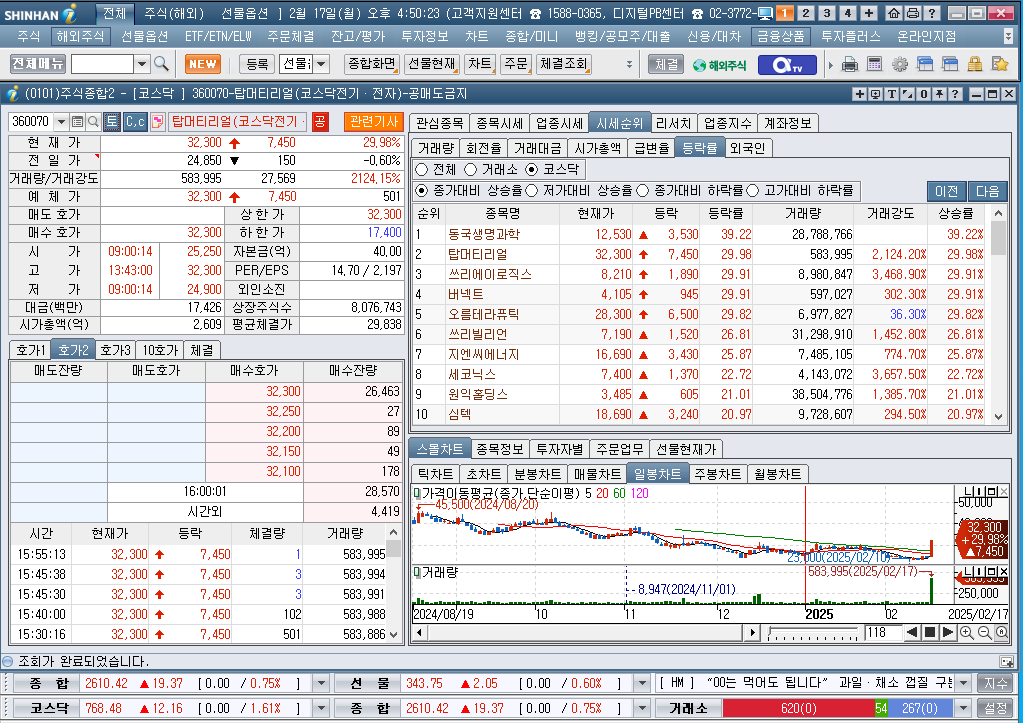Zoom in on the chart
Screen dimensions: 1023x723
(967, 632)
